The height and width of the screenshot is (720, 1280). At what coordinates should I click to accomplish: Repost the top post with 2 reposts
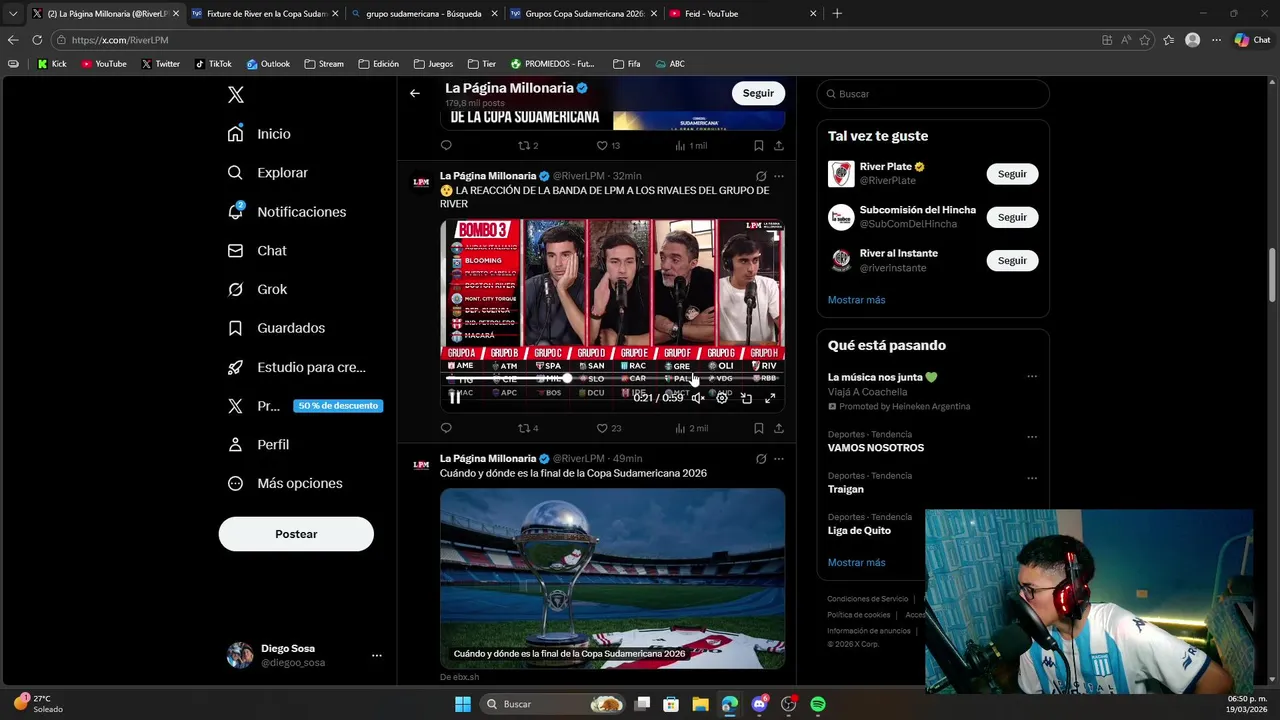click(x=527, y=146)
